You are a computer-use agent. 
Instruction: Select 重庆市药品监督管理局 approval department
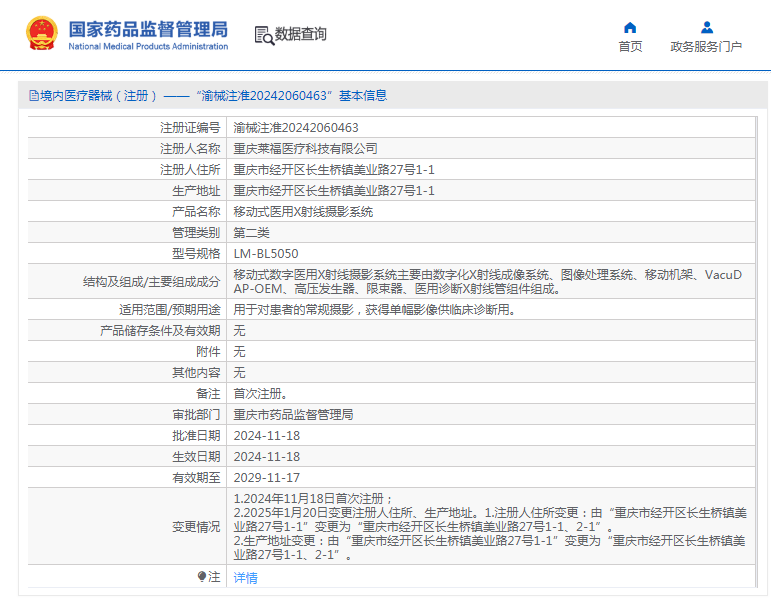point(293,415)
